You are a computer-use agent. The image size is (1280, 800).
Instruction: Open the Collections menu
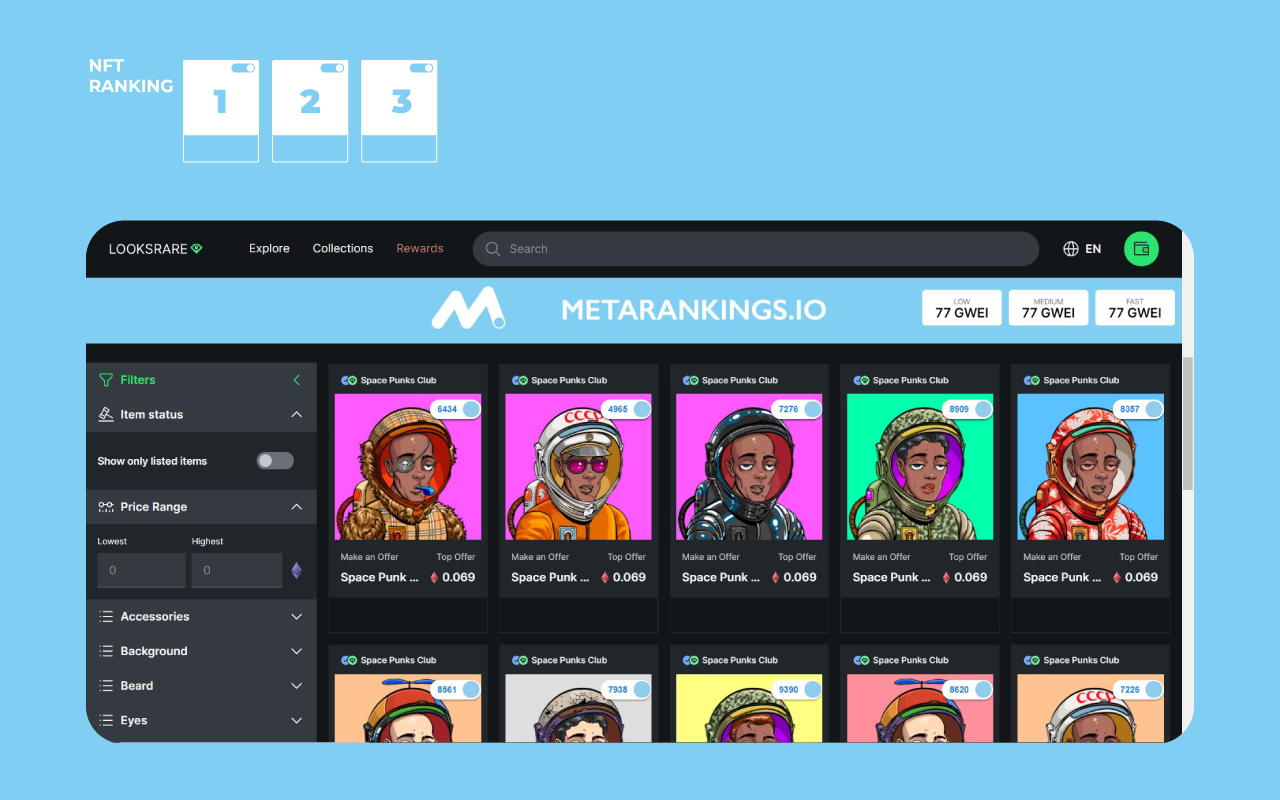343,249
